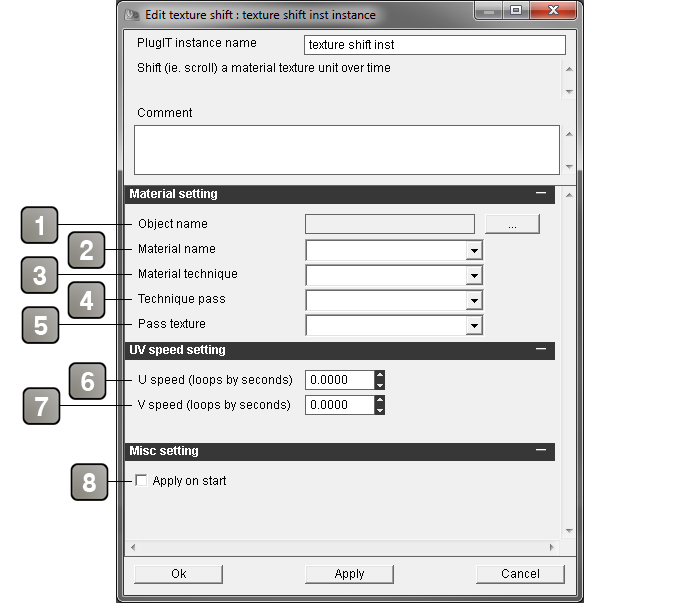Decrease U speed with down arrow

[379, 385]
